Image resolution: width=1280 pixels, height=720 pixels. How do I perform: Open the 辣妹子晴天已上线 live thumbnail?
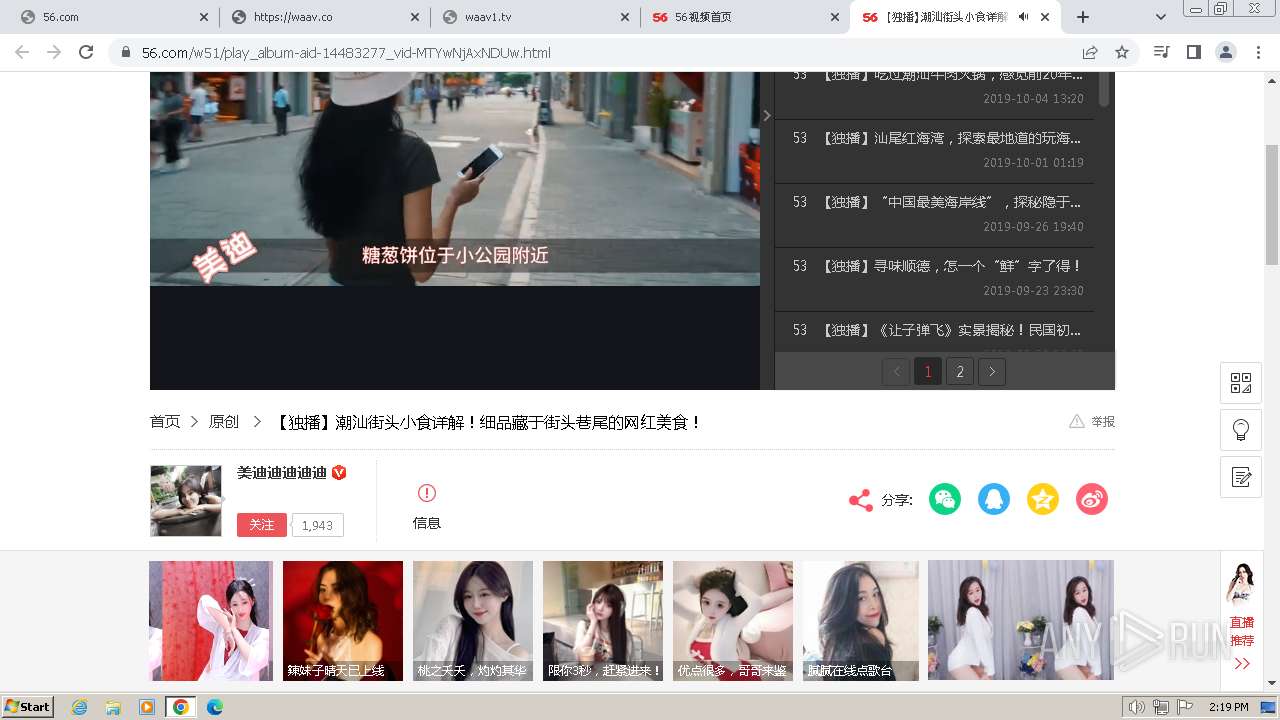coord(343,621)
